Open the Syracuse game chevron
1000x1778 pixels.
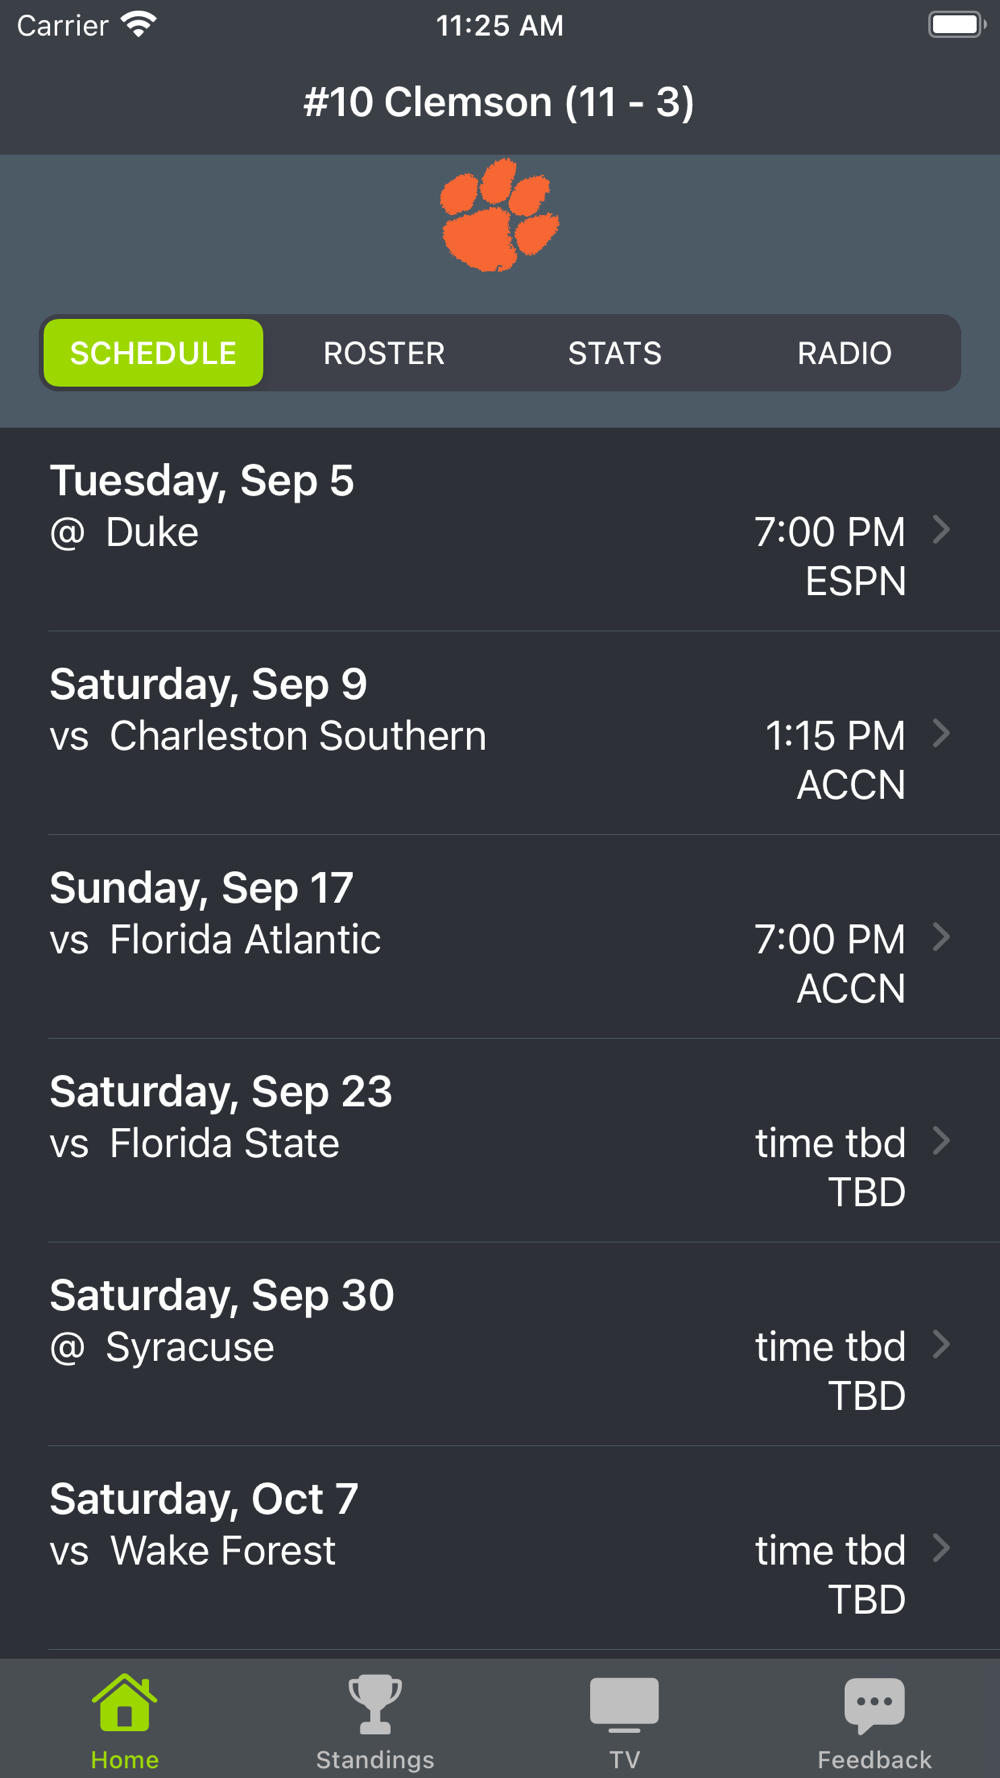[941, 1345]
